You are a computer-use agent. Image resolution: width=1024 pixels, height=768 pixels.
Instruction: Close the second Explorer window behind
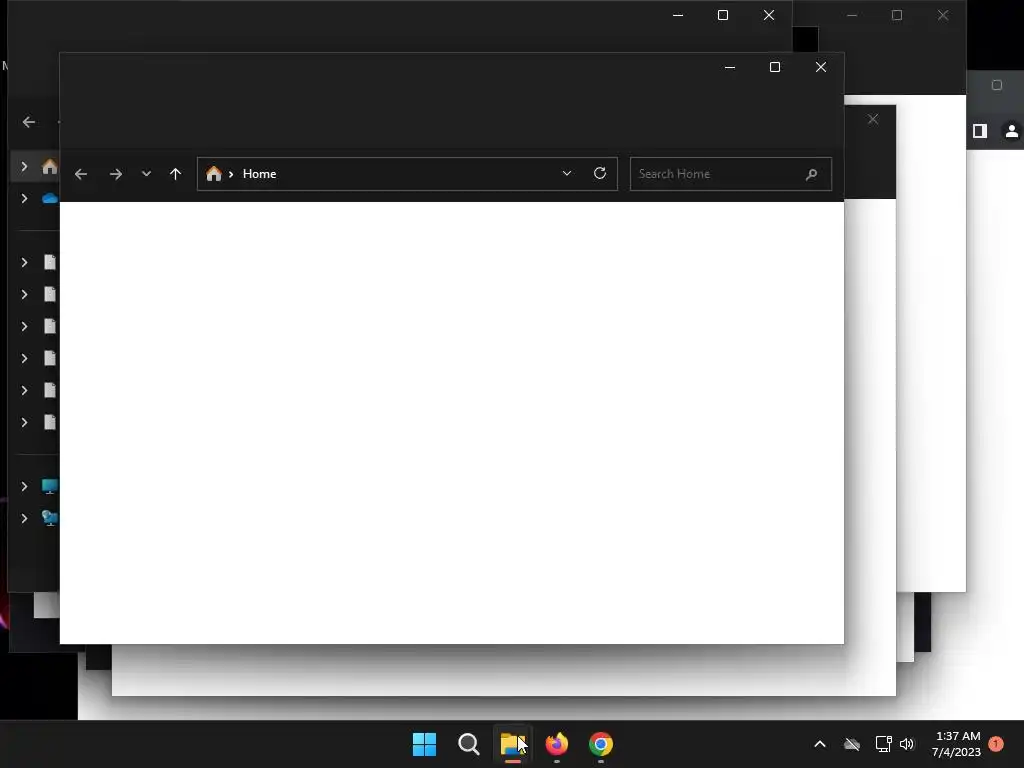[769, 15]
